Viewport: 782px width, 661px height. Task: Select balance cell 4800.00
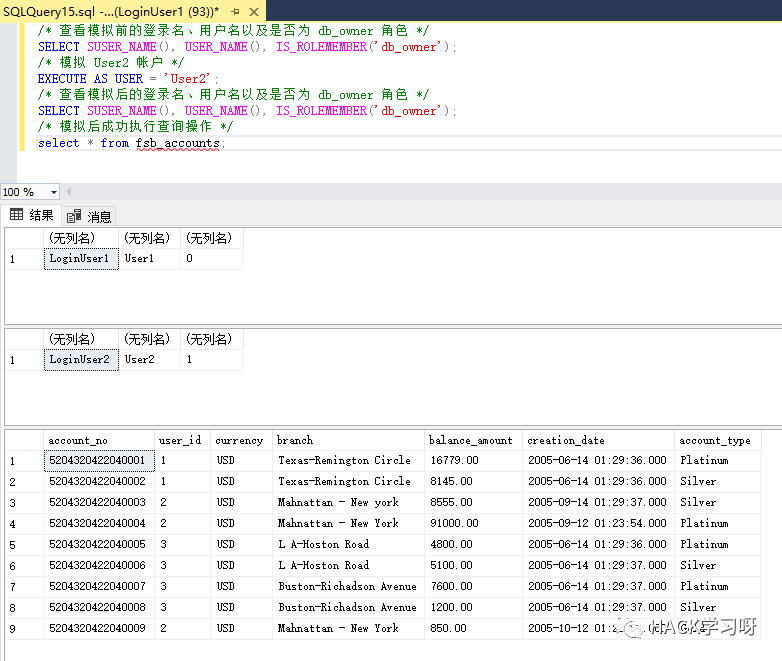pyautogui.click(x=473, y=544)
